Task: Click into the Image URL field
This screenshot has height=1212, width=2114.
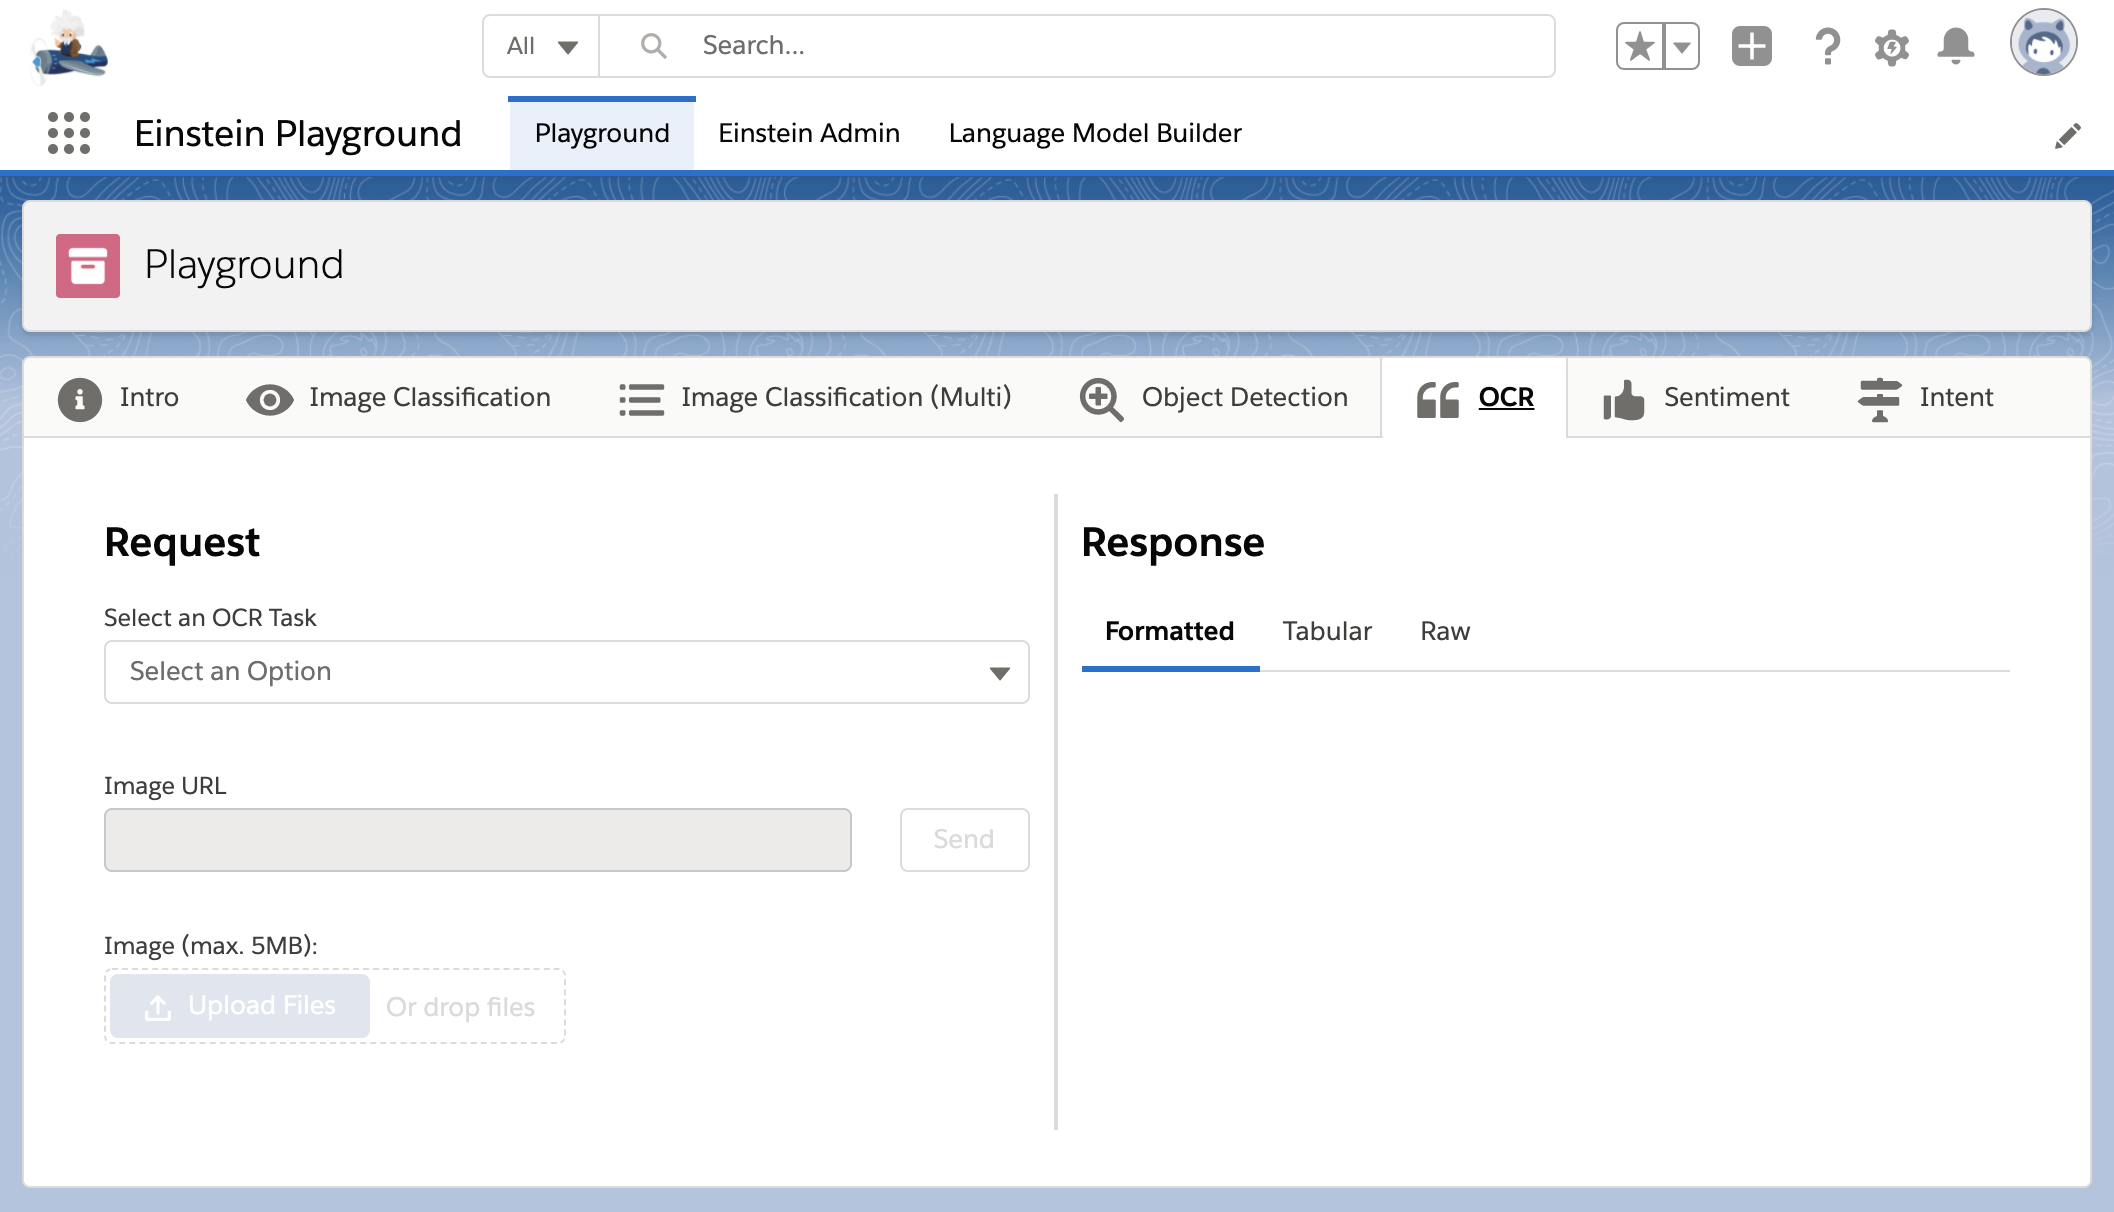Action: 477,840
